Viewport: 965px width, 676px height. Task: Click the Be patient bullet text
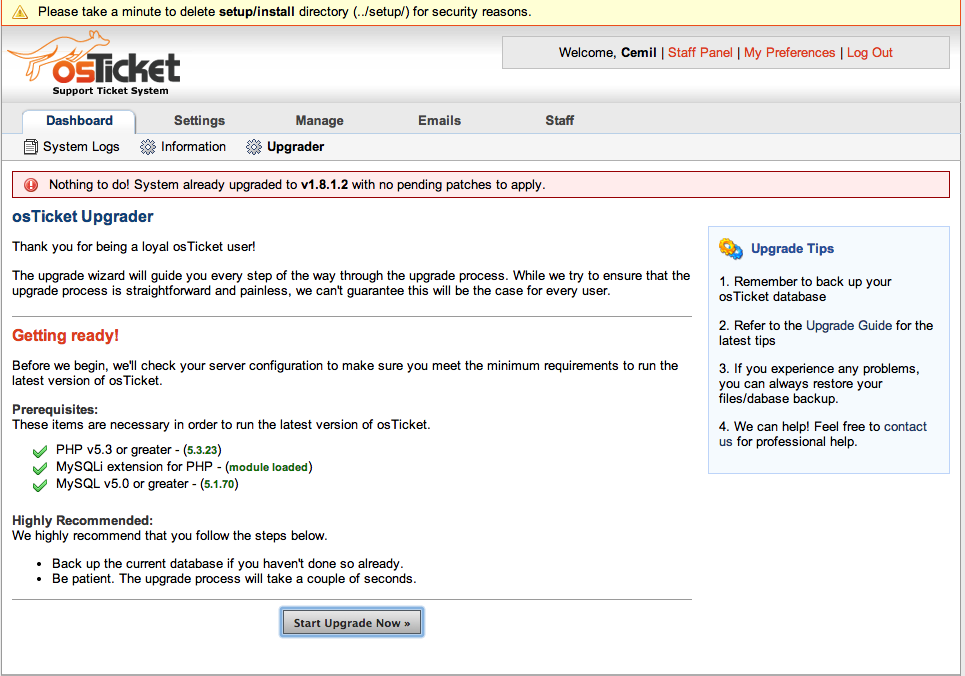[x=234, y=579]
